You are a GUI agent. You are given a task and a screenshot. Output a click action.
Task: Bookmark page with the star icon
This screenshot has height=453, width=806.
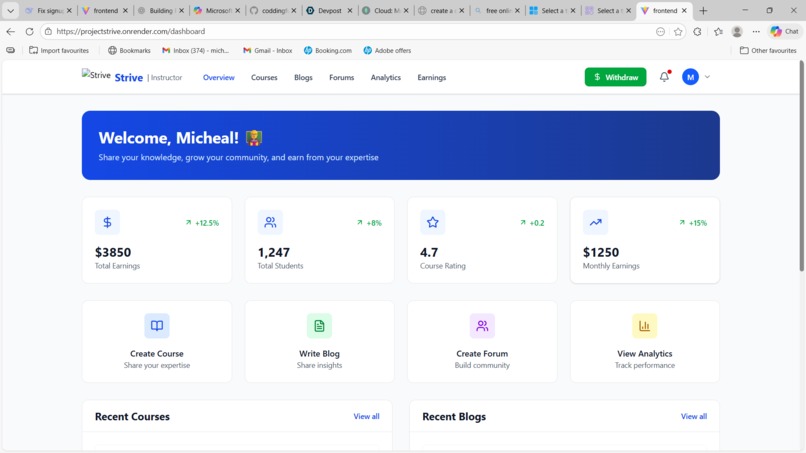(678, 31)
